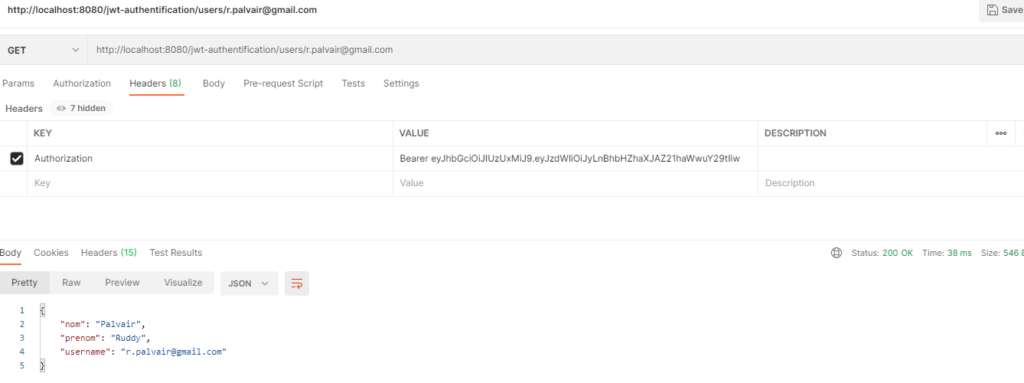The image size is (1024, 383).
Task: Click the KEY column header
Action: [x=42, y=133]
